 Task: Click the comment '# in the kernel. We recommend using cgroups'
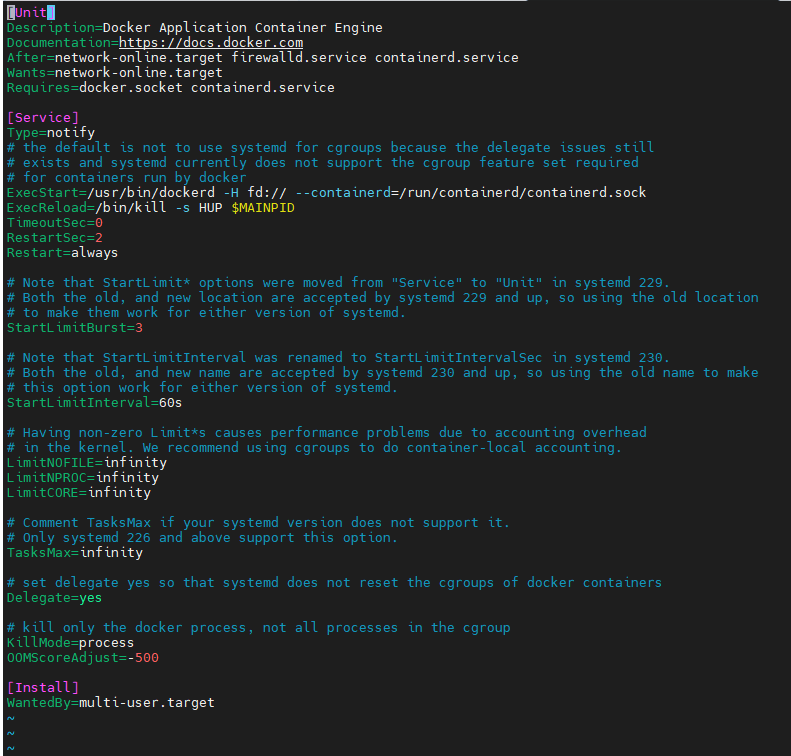[314, 448]
